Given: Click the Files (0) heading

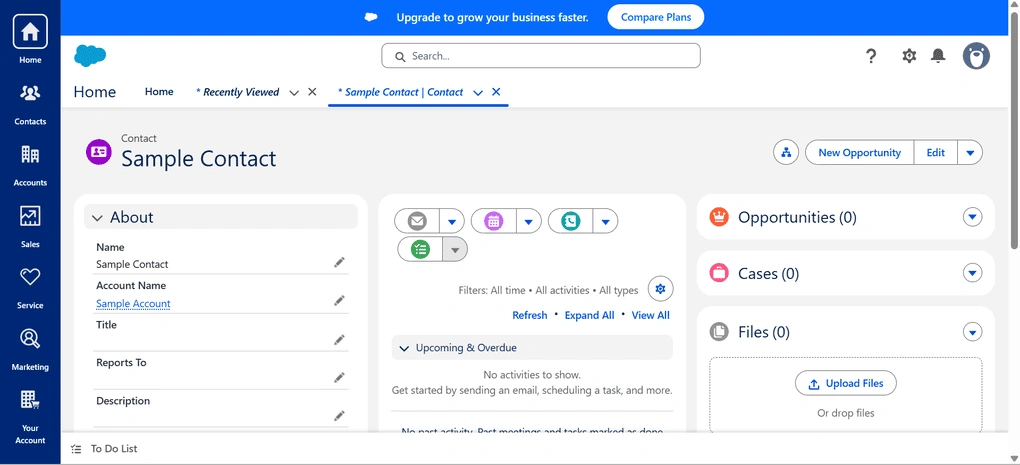Looking at the screenshot, I should pos(764,332).
